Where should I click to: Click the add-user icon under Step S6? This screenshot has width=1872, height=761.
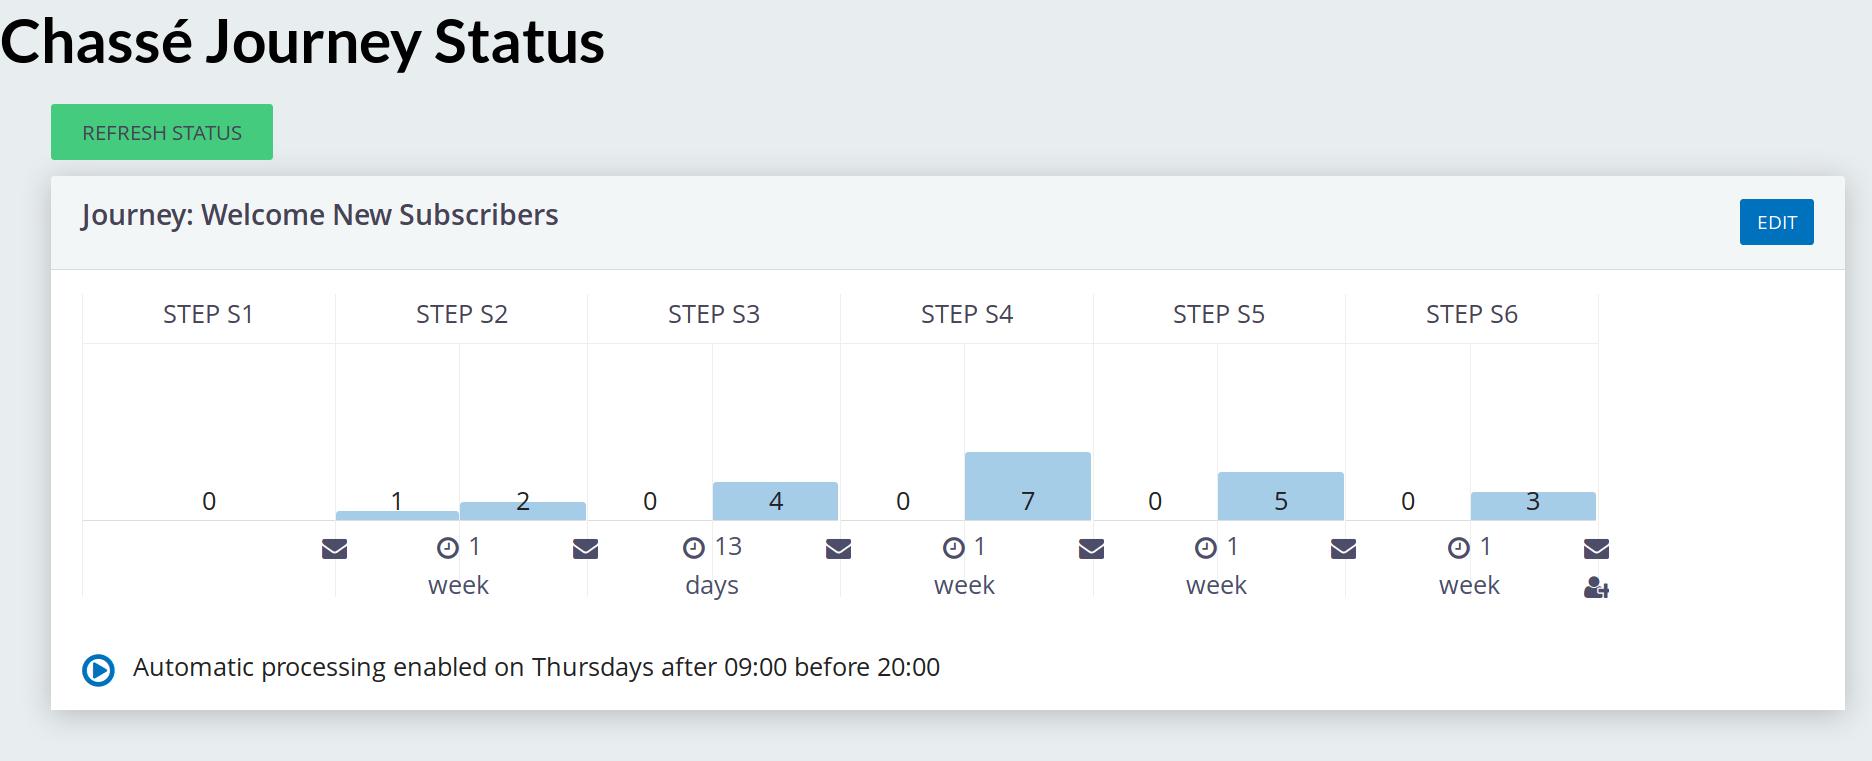click(x=1596, y=588)
